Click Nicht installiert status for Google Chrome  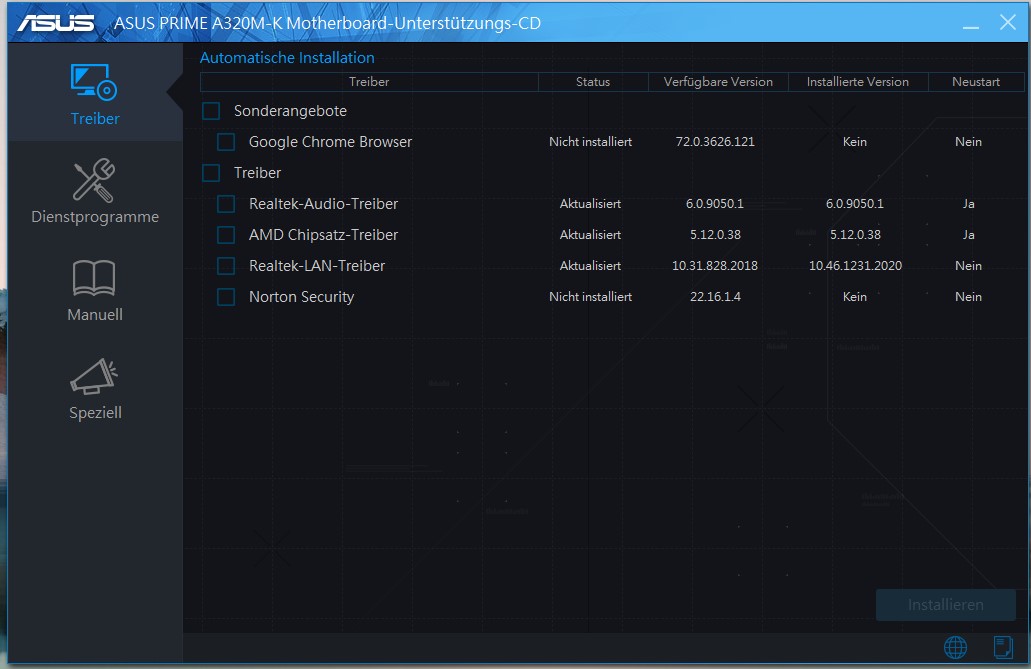click(x=590, y=141)
